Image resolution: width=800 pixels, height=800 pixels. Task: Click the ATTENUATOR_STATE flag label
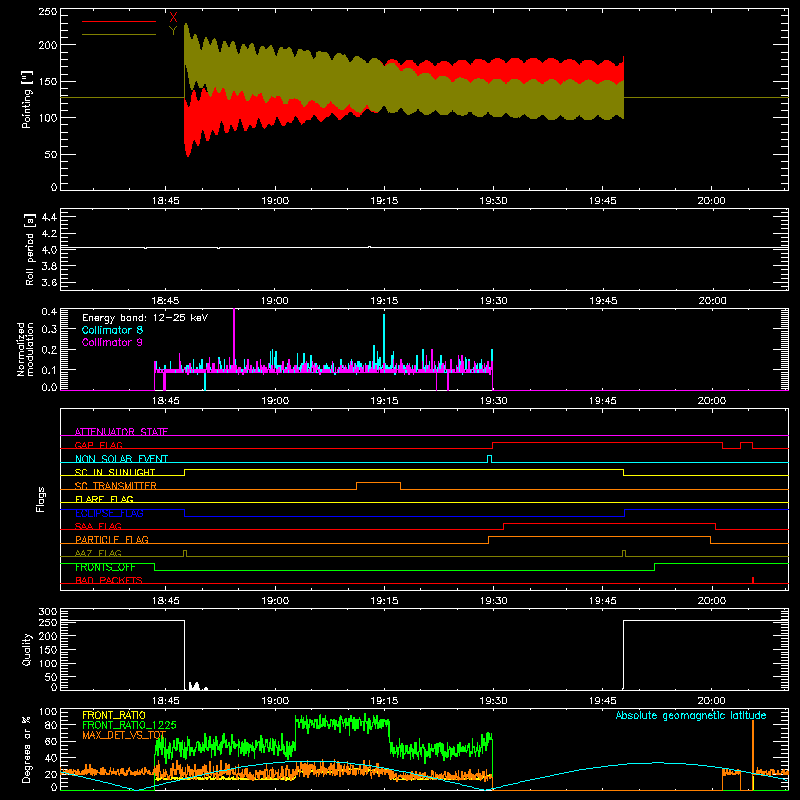[121, 432]
